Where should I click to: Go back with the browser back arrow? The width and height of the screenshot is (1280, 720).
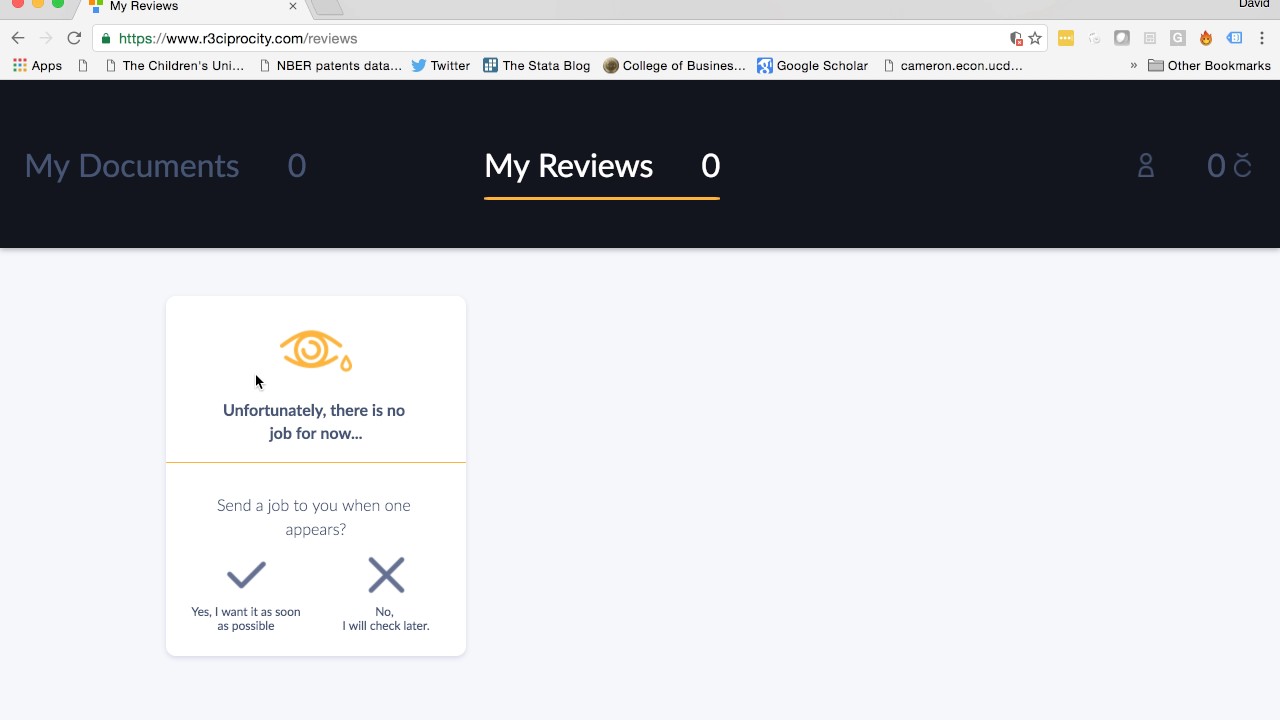point(18,38)
